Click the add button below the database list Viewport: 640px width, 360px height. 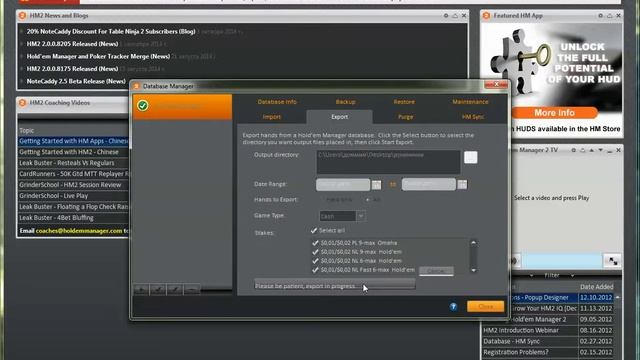pyautogui.click(x=141, y=289)
